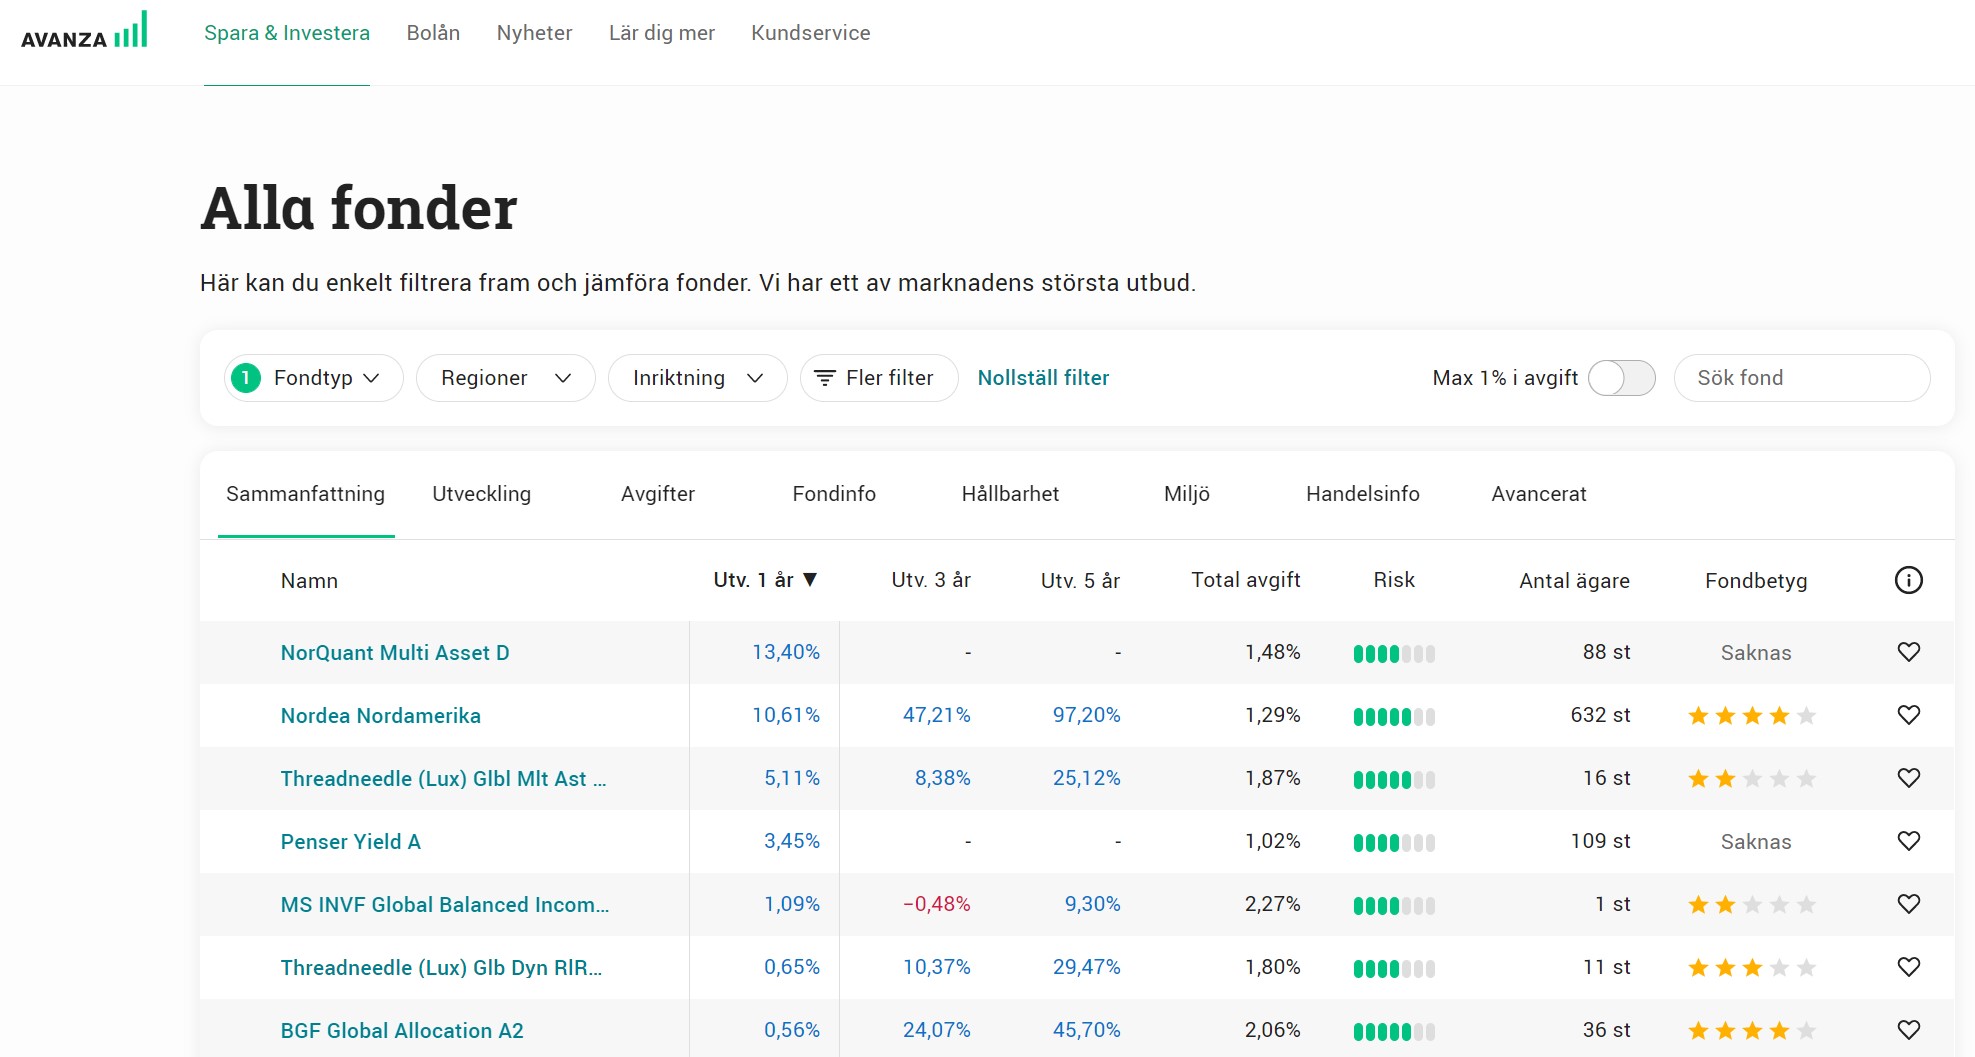The image size is (1975, 1057).
Task: Open Kundservice menu item
Action: point(811,33)
